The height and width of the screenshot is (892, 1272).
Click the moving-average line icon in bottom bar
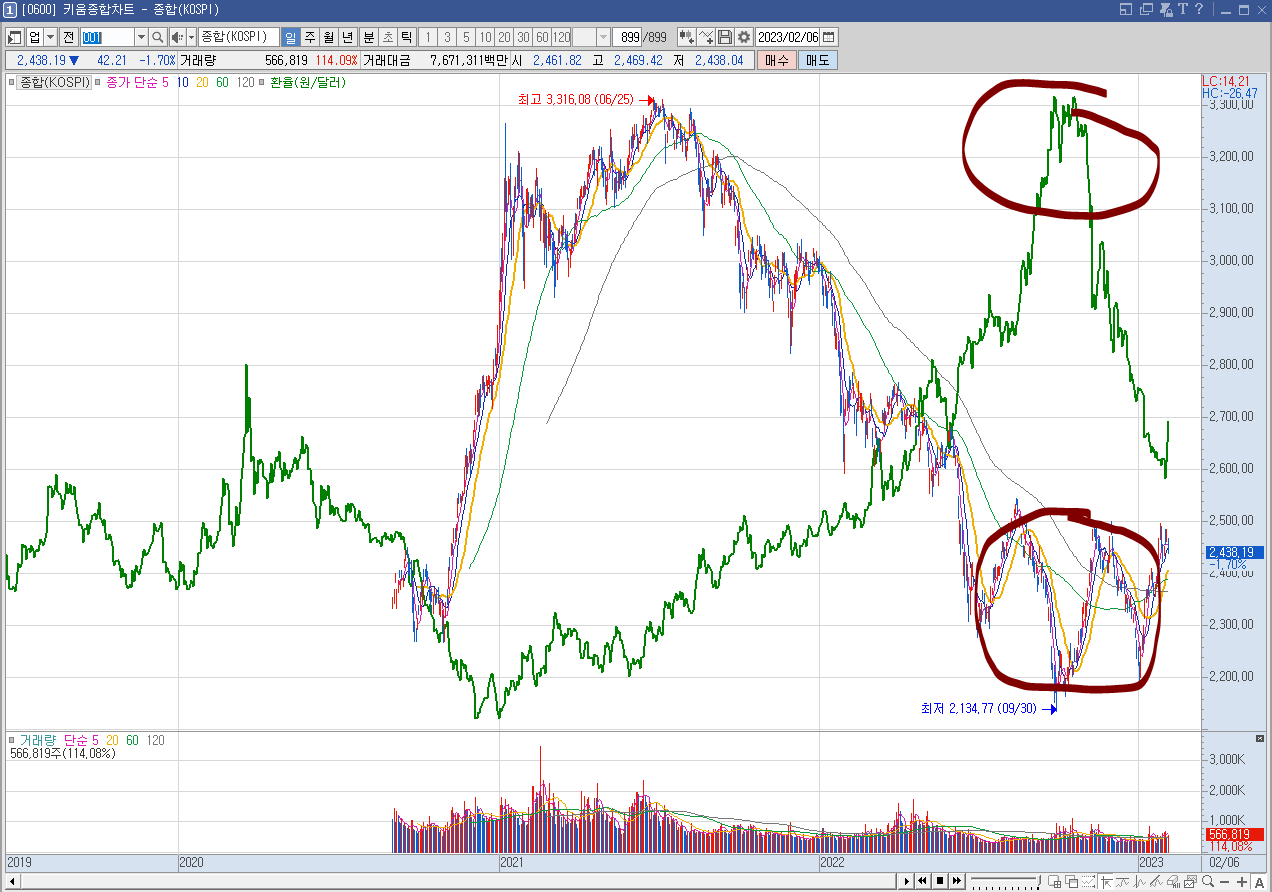1123,881
